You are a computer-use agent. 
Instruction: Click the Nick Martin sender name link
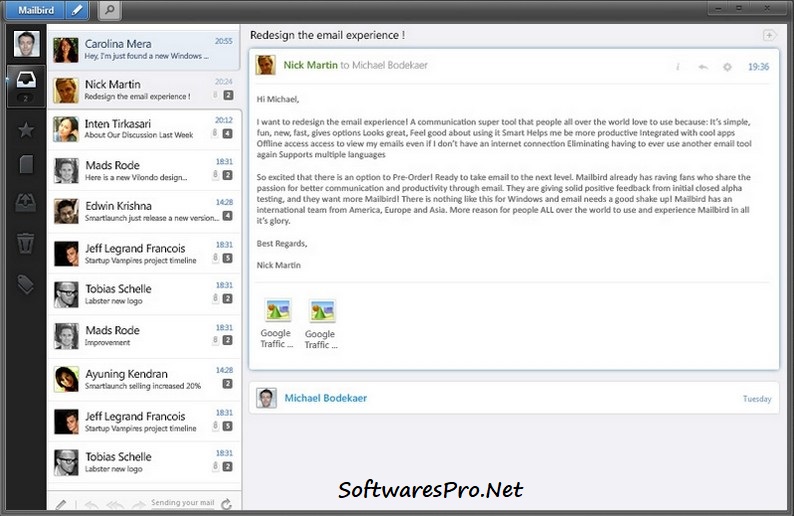310,65
